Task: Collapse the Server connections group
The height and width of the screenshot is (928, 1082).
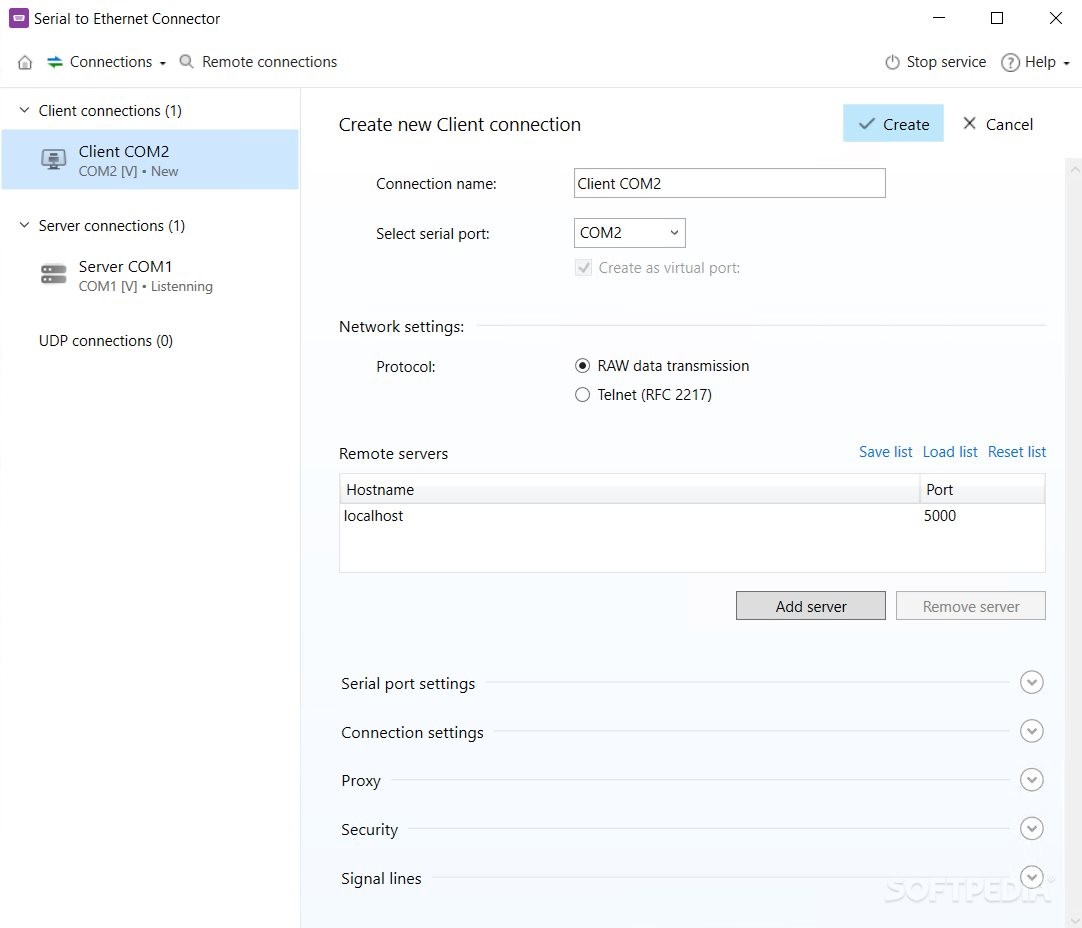Action: [x=24, y=225]
